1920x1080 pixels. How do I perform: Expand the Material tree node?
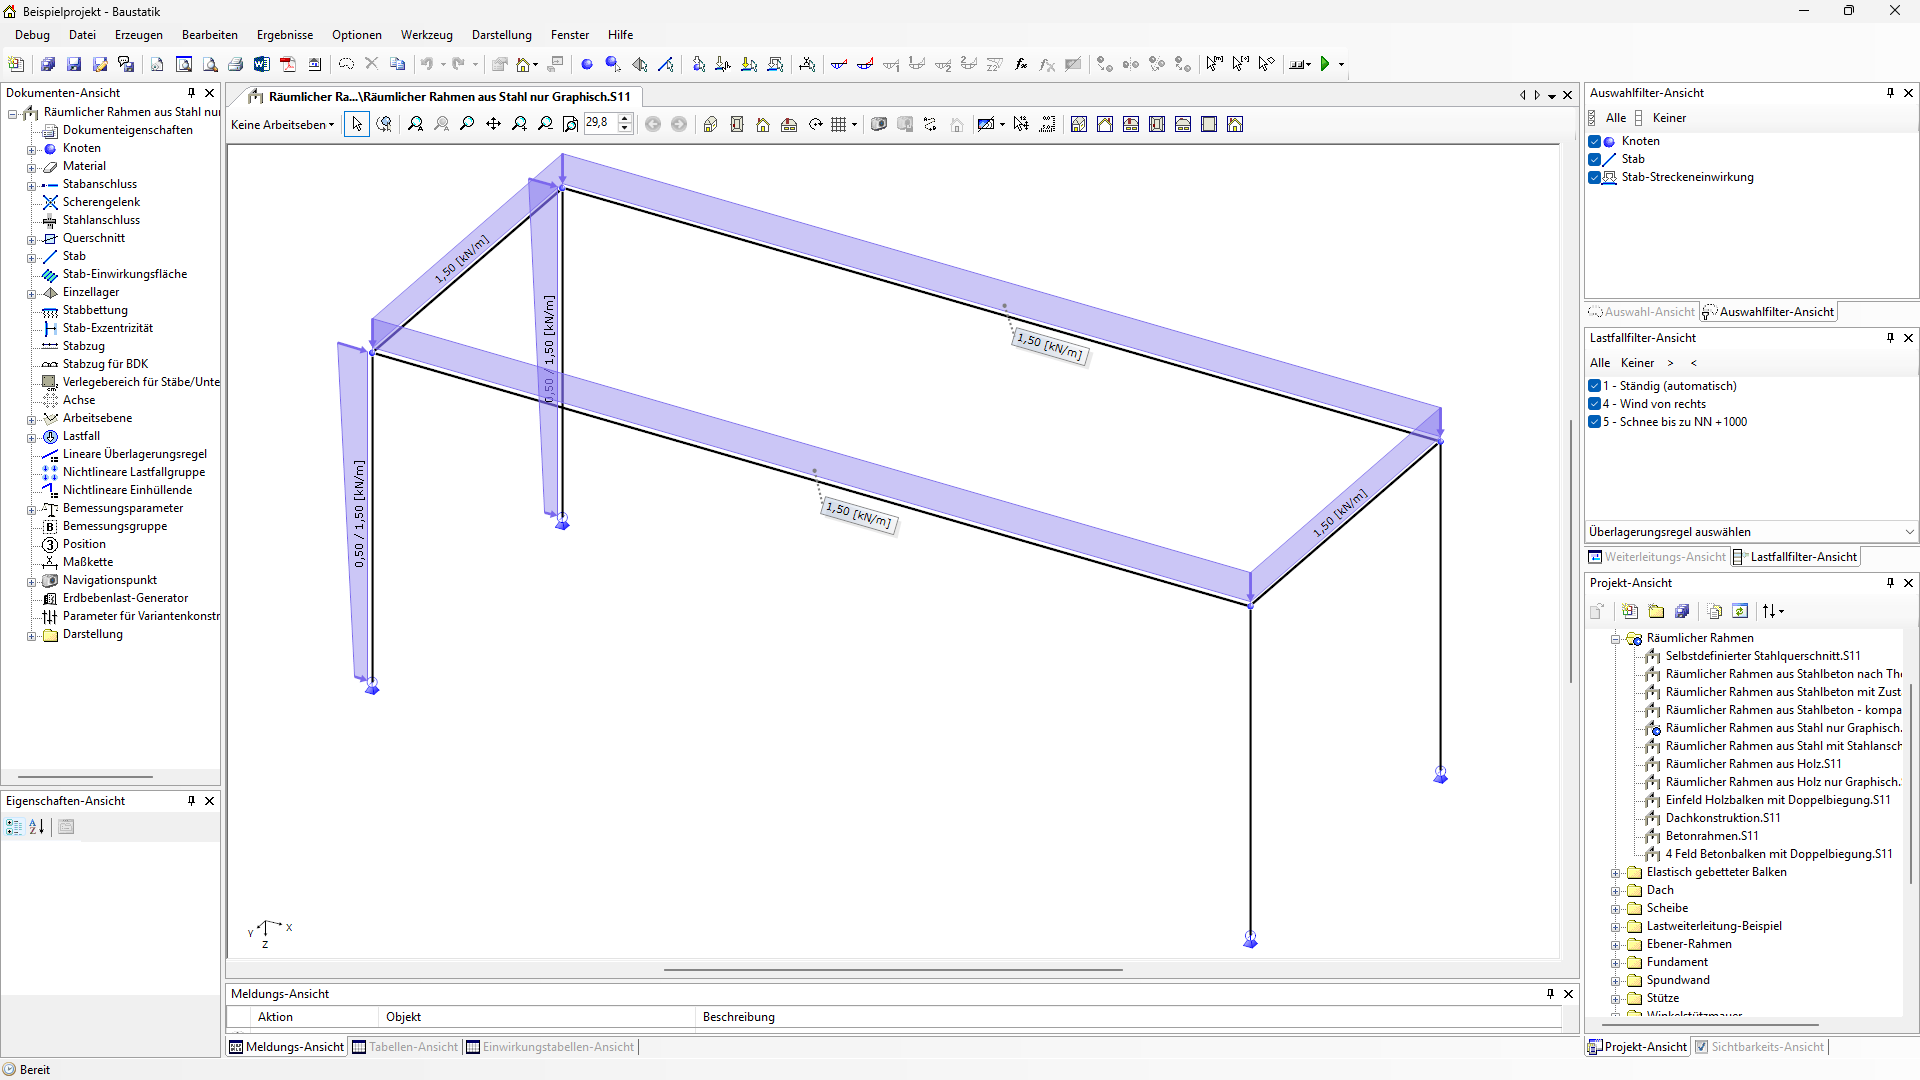click(x=31, y=167)
